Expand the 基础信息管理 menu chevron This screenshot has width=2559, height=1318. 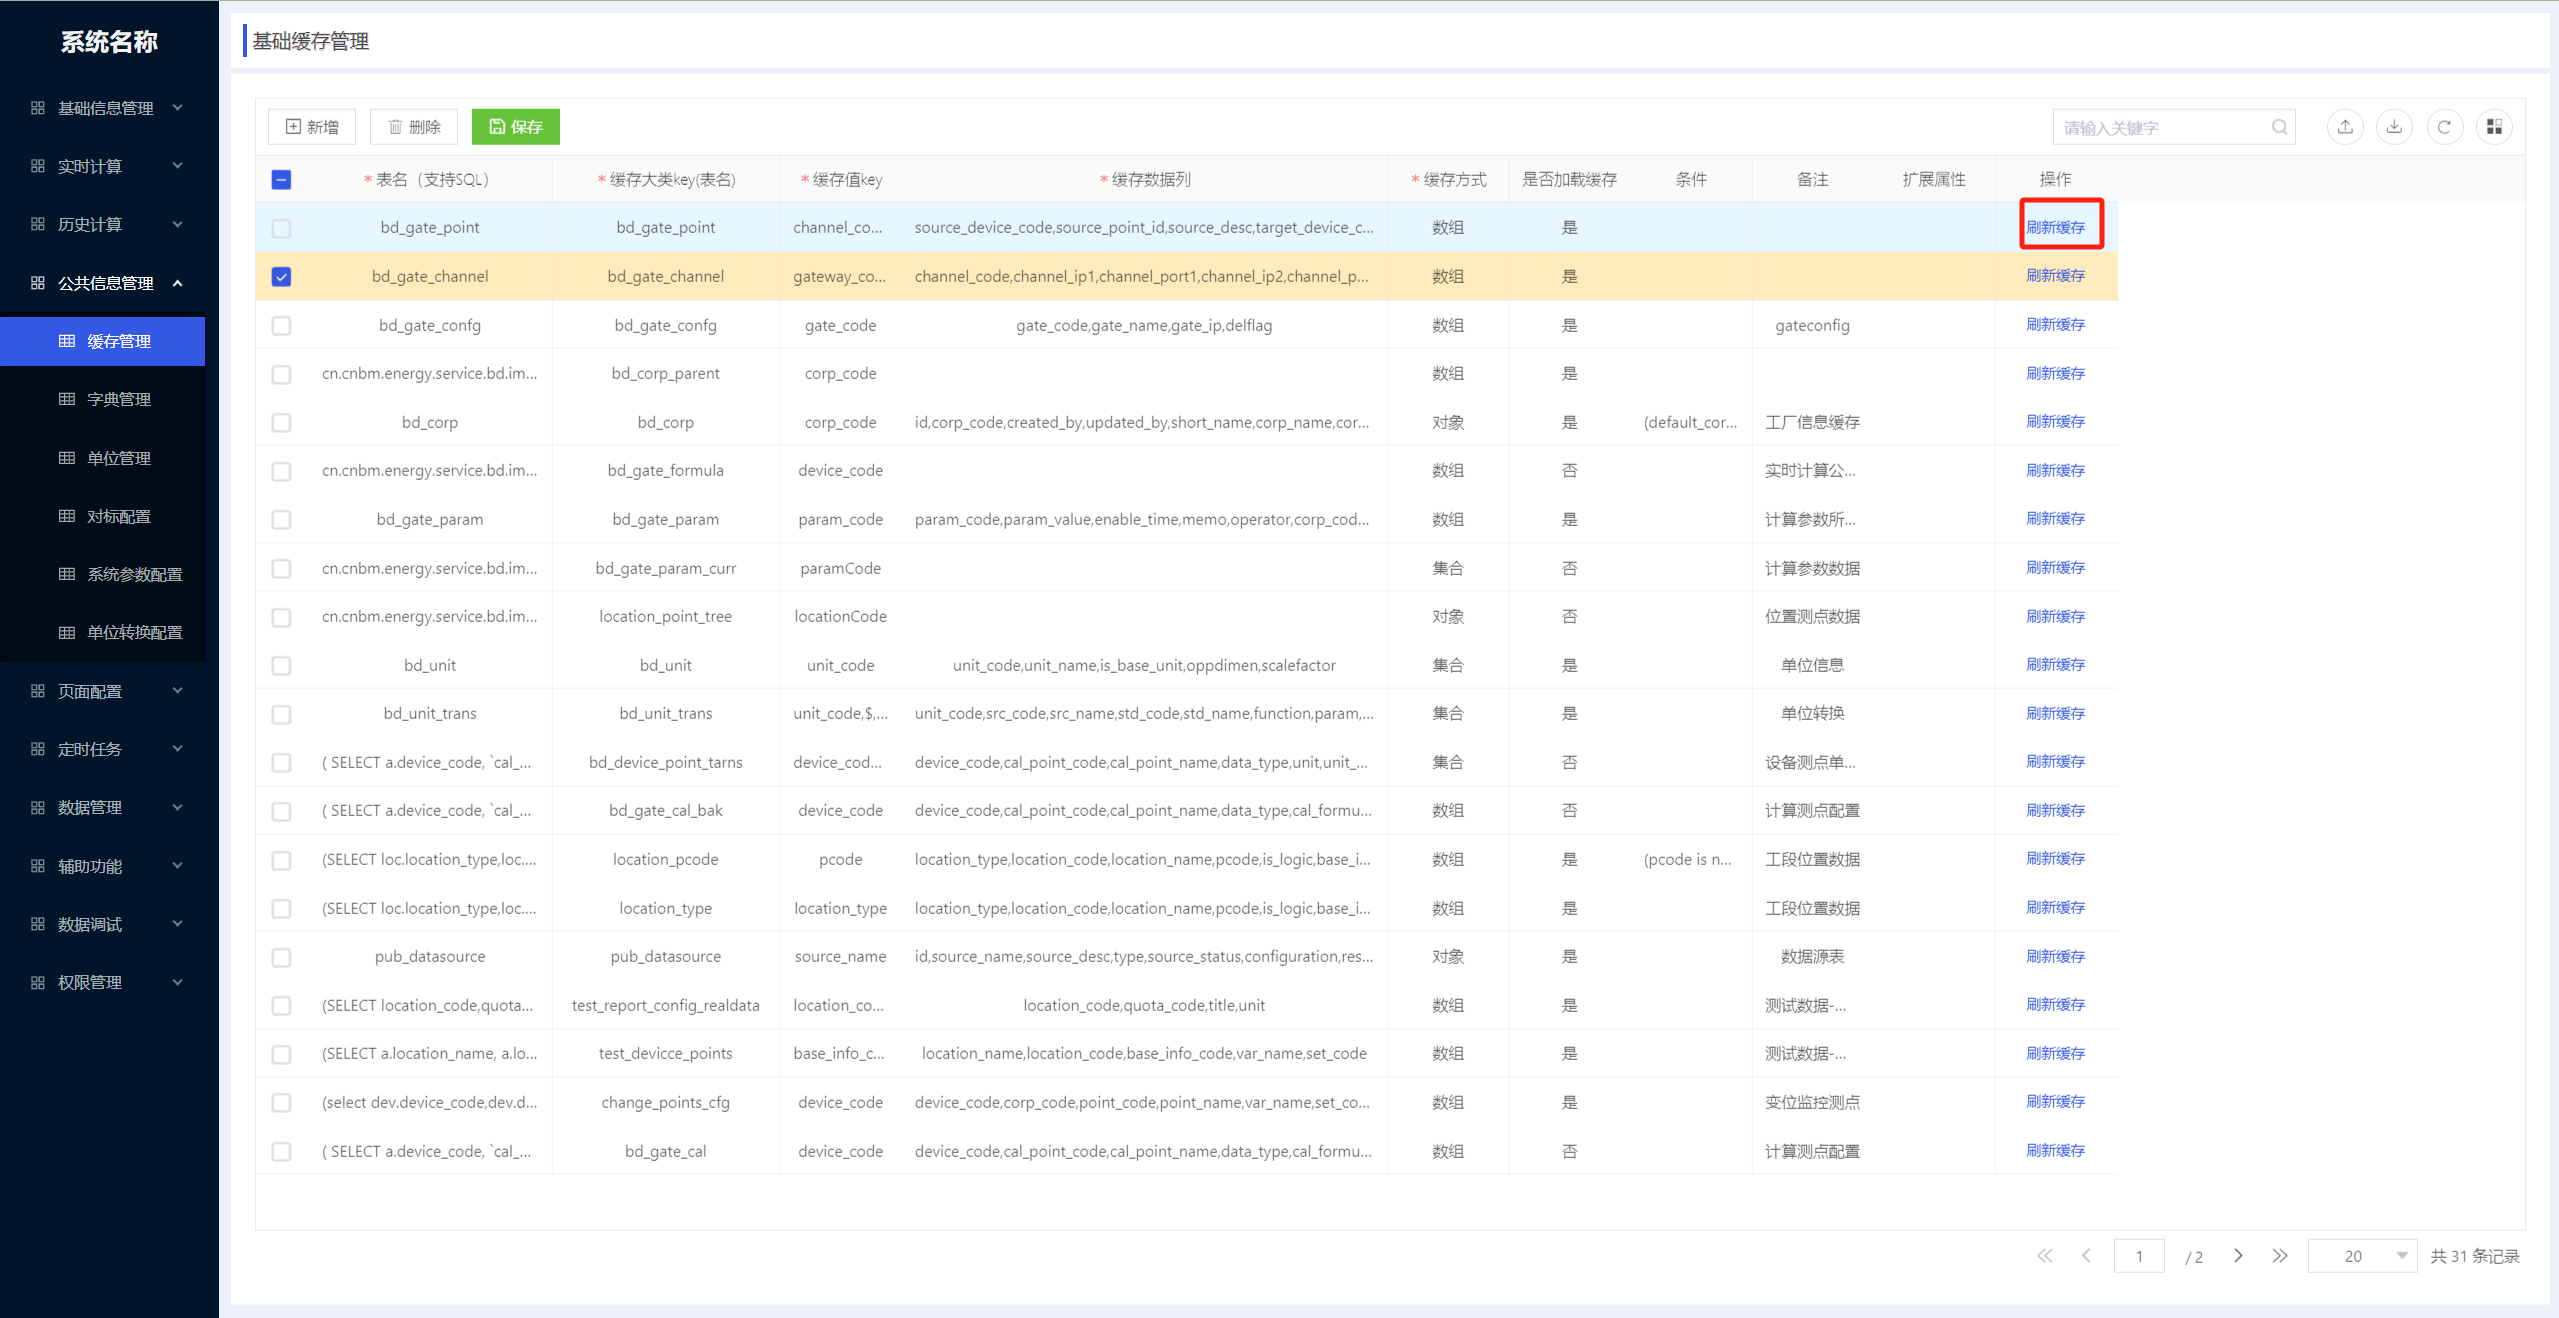[178, 107]
